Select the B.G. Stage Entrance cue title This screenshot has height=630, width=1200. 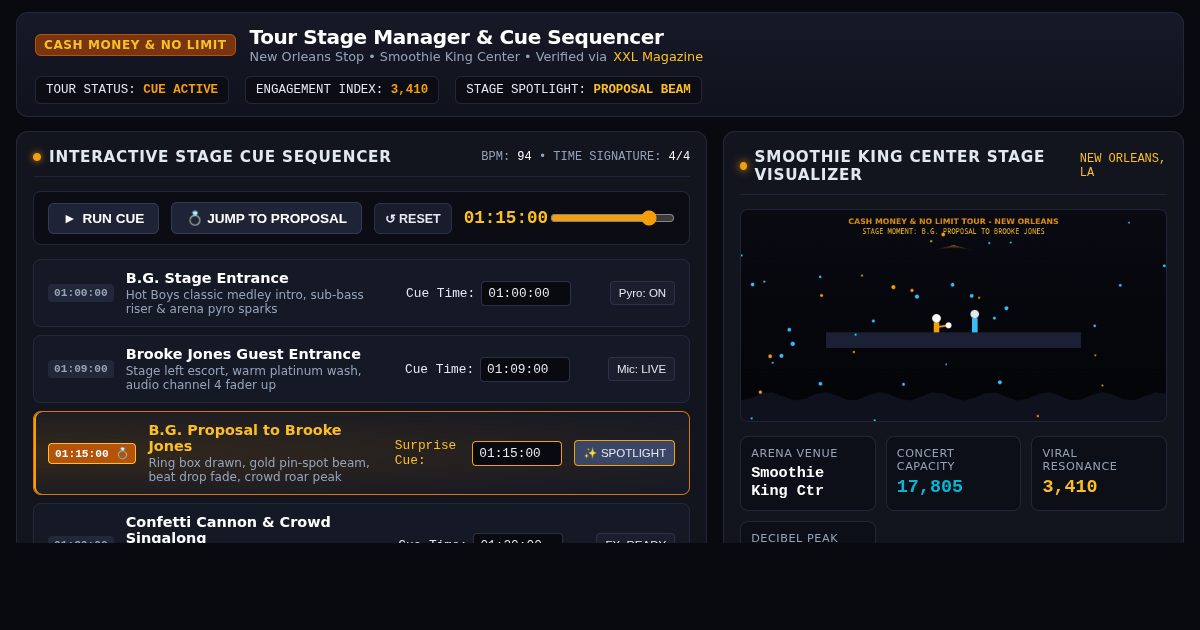[207, 278]
